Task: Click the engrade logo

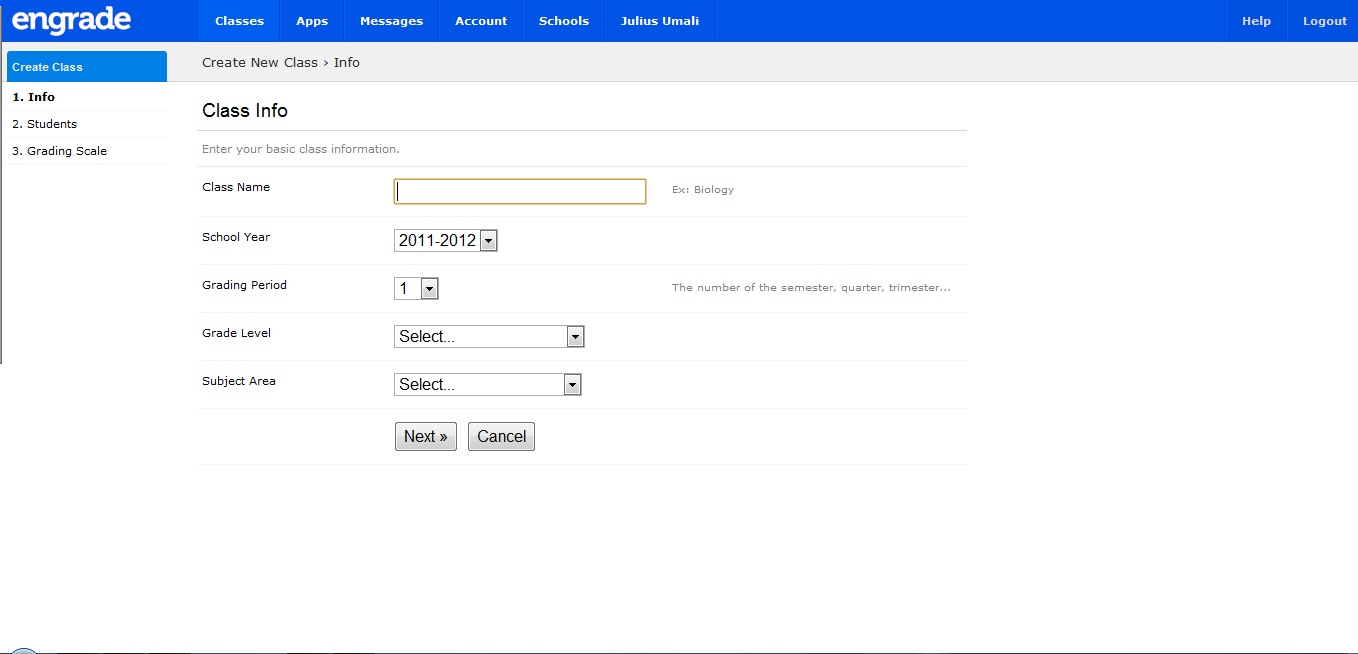Action: pos(70,20)
